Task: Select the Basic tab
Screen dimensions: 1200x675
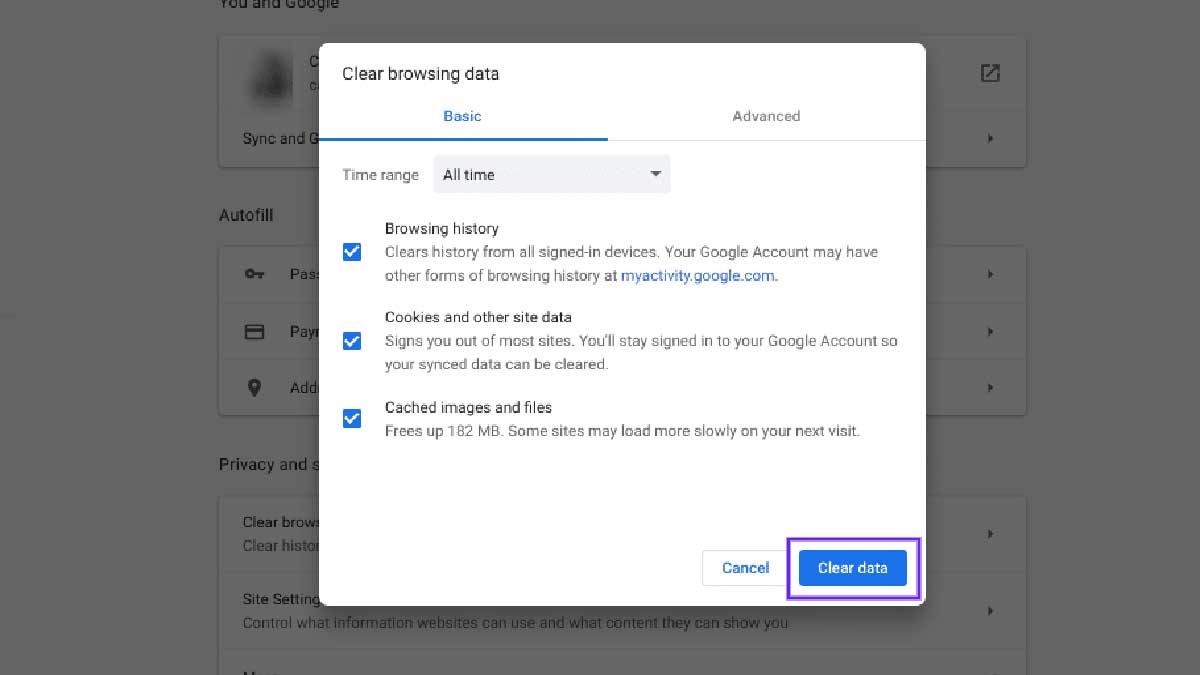Action: click(x=462, y=116)
